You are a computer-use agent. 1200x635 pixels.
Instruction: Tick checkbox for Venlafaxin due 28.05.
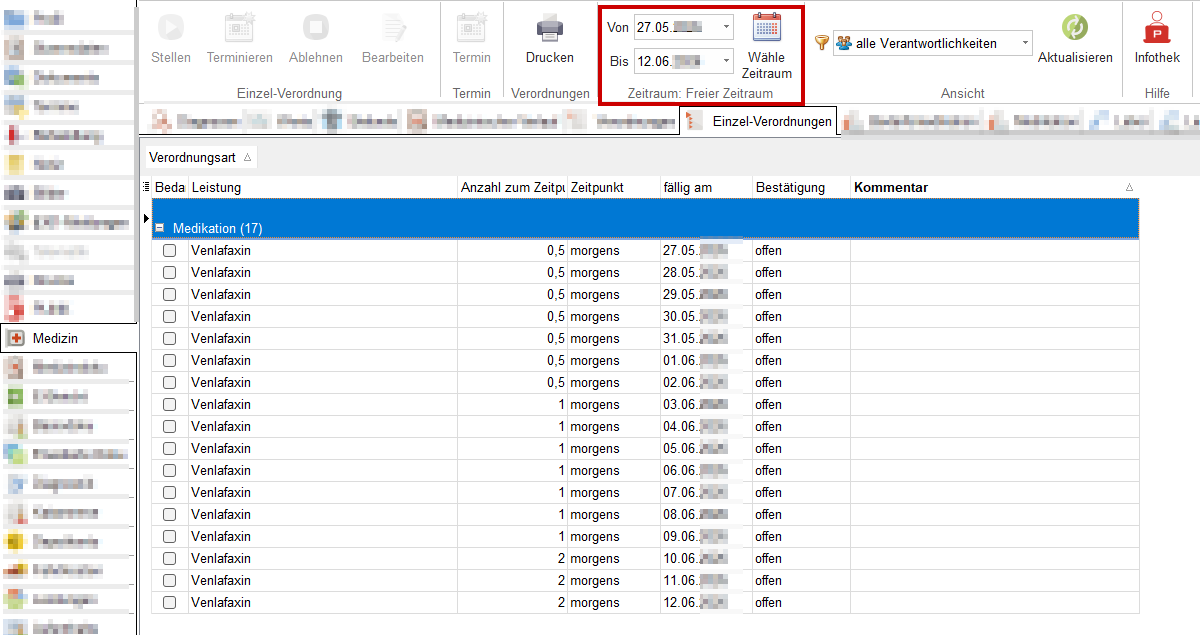tap(169, 273)
